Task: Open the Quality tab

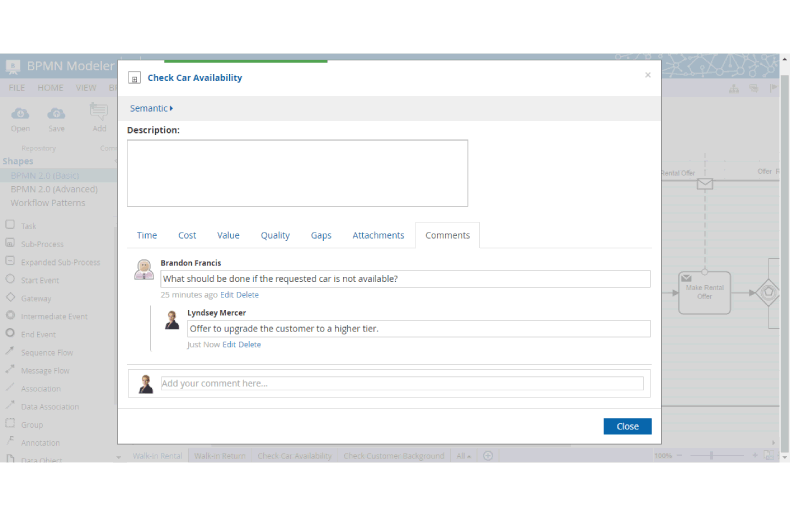Action: click(x=275, y=236)
